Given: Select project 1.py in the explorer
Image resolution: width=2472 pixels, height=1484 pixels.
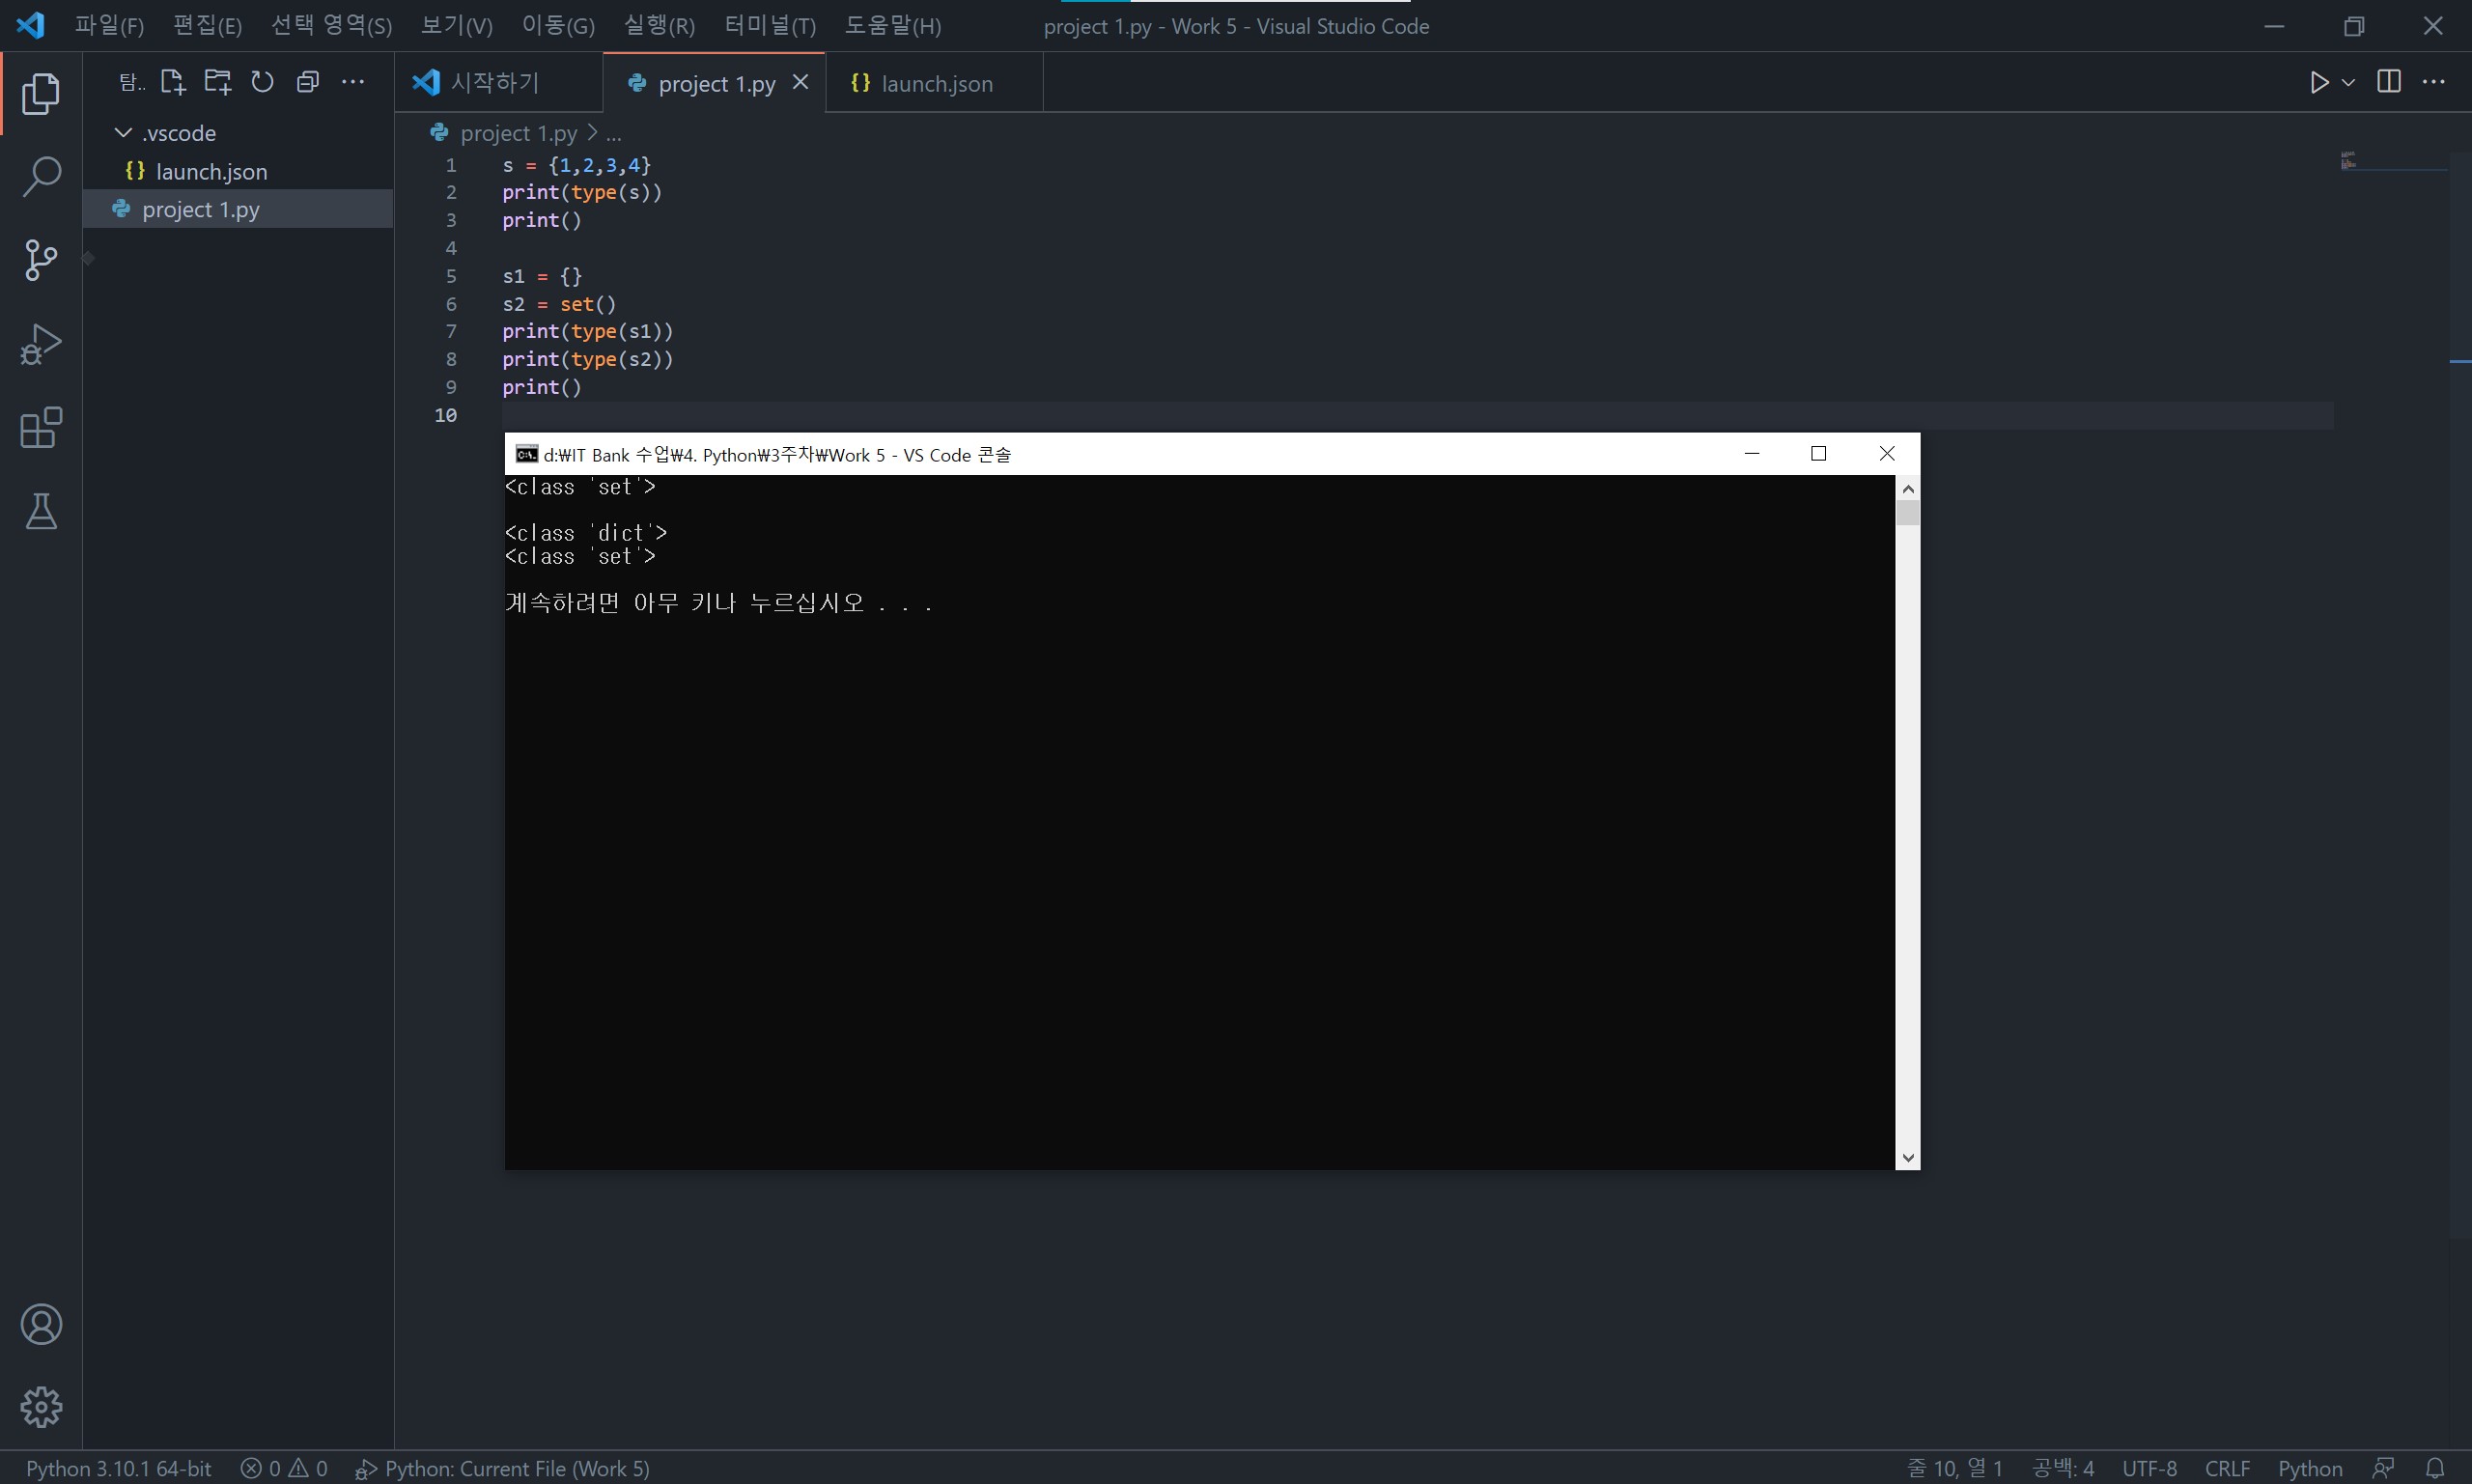Looking at the screenshot, I should [x=201, y=209].
